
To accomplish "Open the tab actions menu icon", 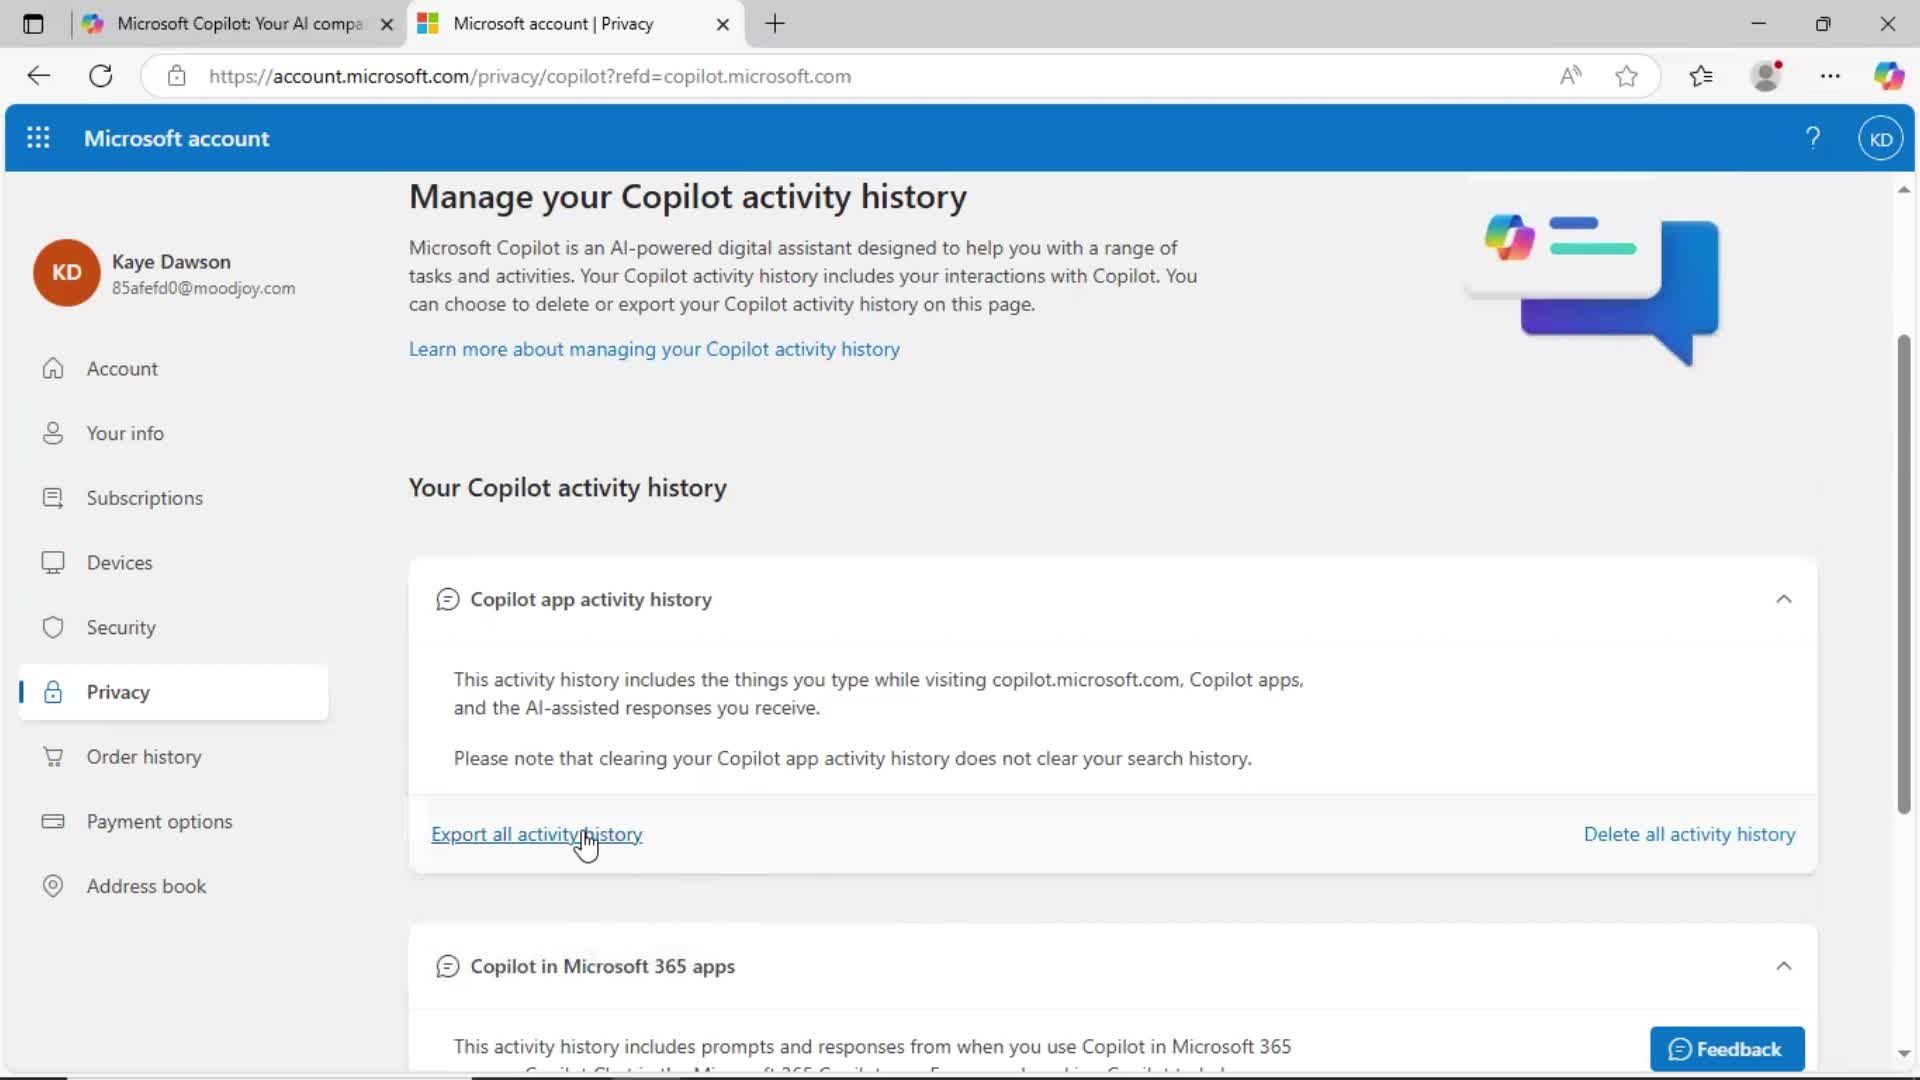I will tap(33, 24).
